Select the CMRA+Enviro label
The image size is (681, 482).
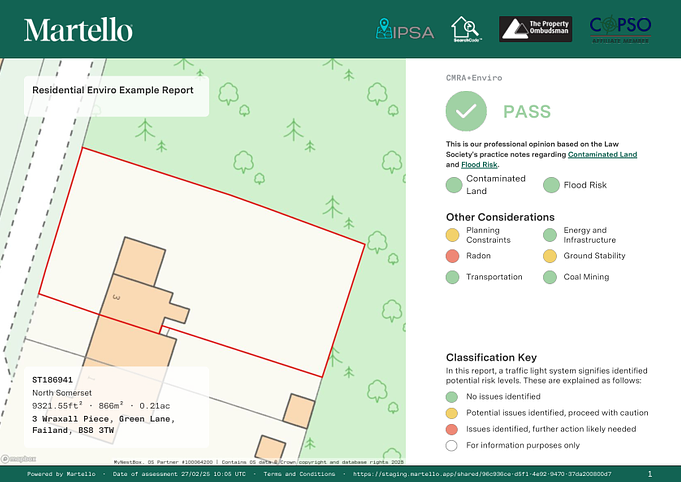point(474,78)
